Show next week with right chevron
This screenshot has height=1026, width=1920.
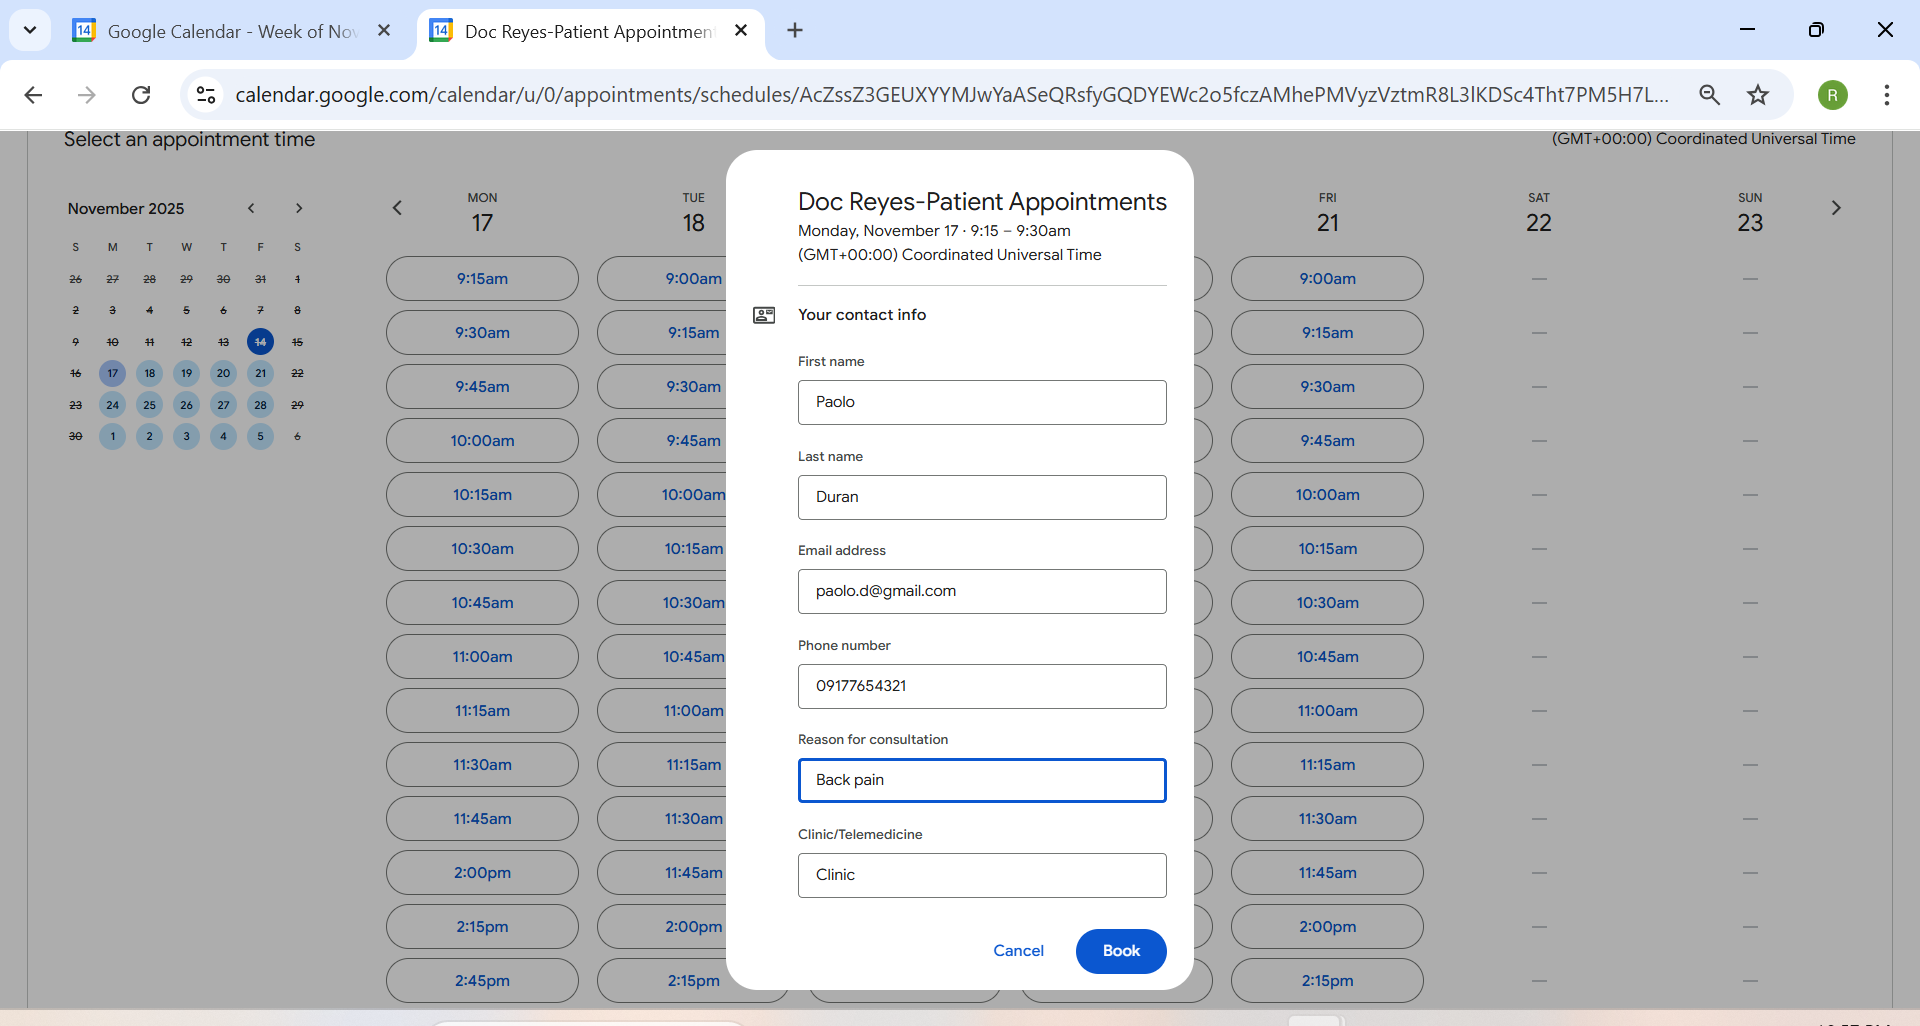1835,208
